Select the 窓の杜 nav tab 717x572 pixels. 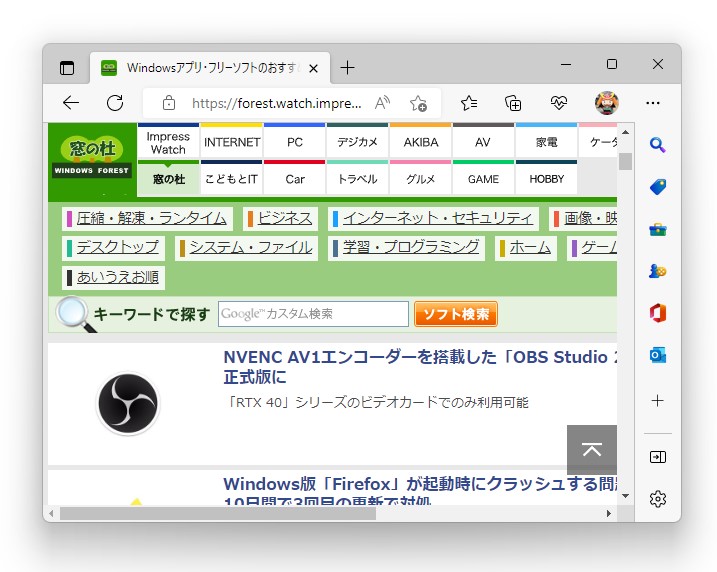tap(169, 179)
